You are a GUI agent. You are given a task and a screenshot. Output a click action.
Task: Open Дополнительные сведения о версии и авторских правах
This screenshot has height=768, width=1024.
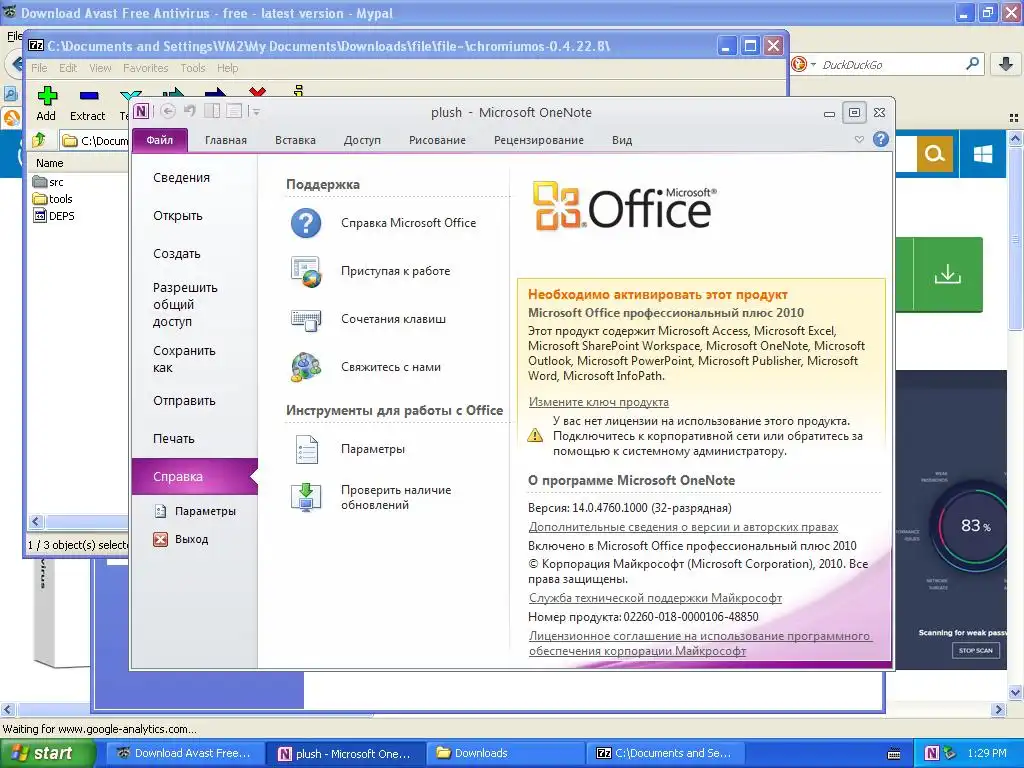coord(683,527)
